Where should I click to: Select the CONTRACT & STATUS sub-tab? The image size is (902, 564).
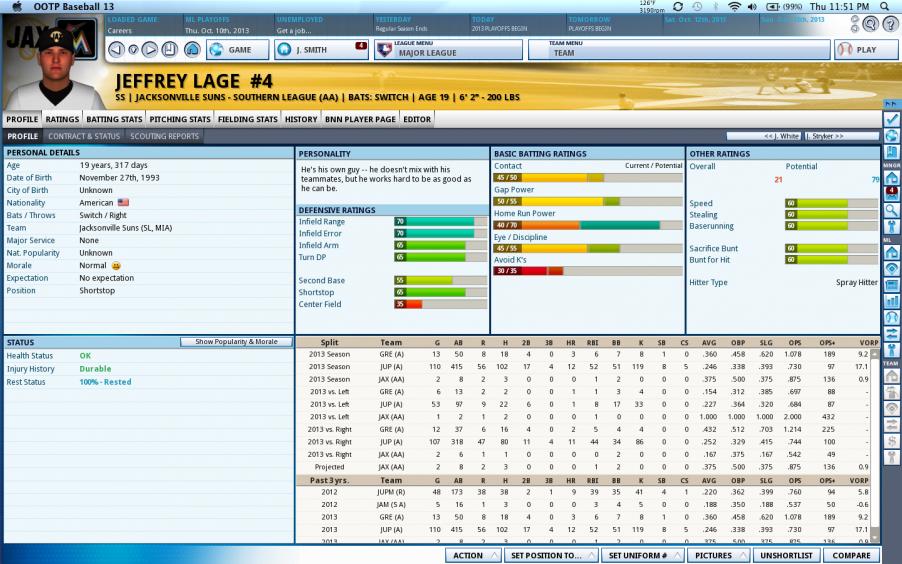(84, 136)
